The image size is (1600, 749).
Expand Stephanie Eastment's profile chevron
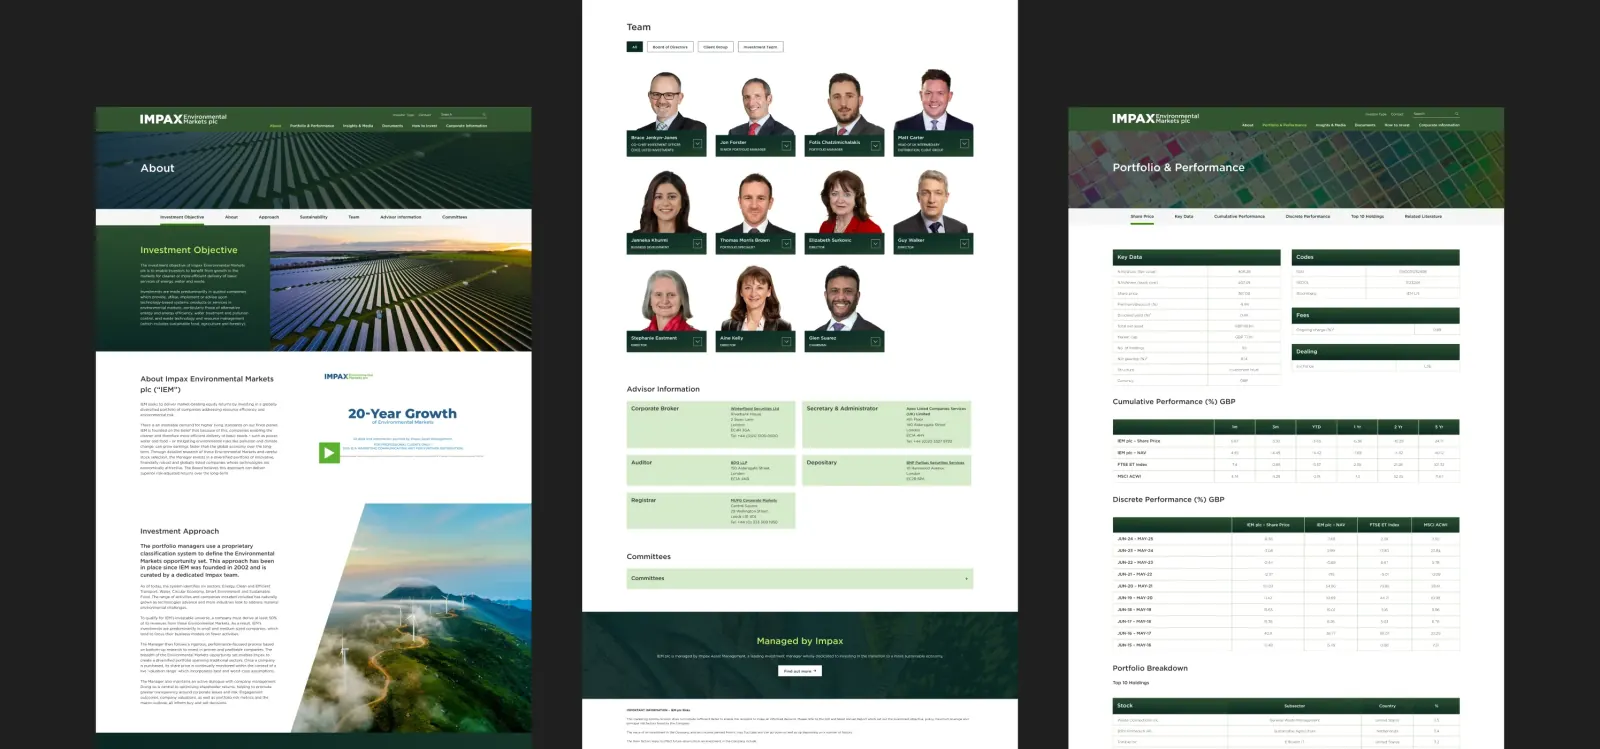(x=697, y=342)
